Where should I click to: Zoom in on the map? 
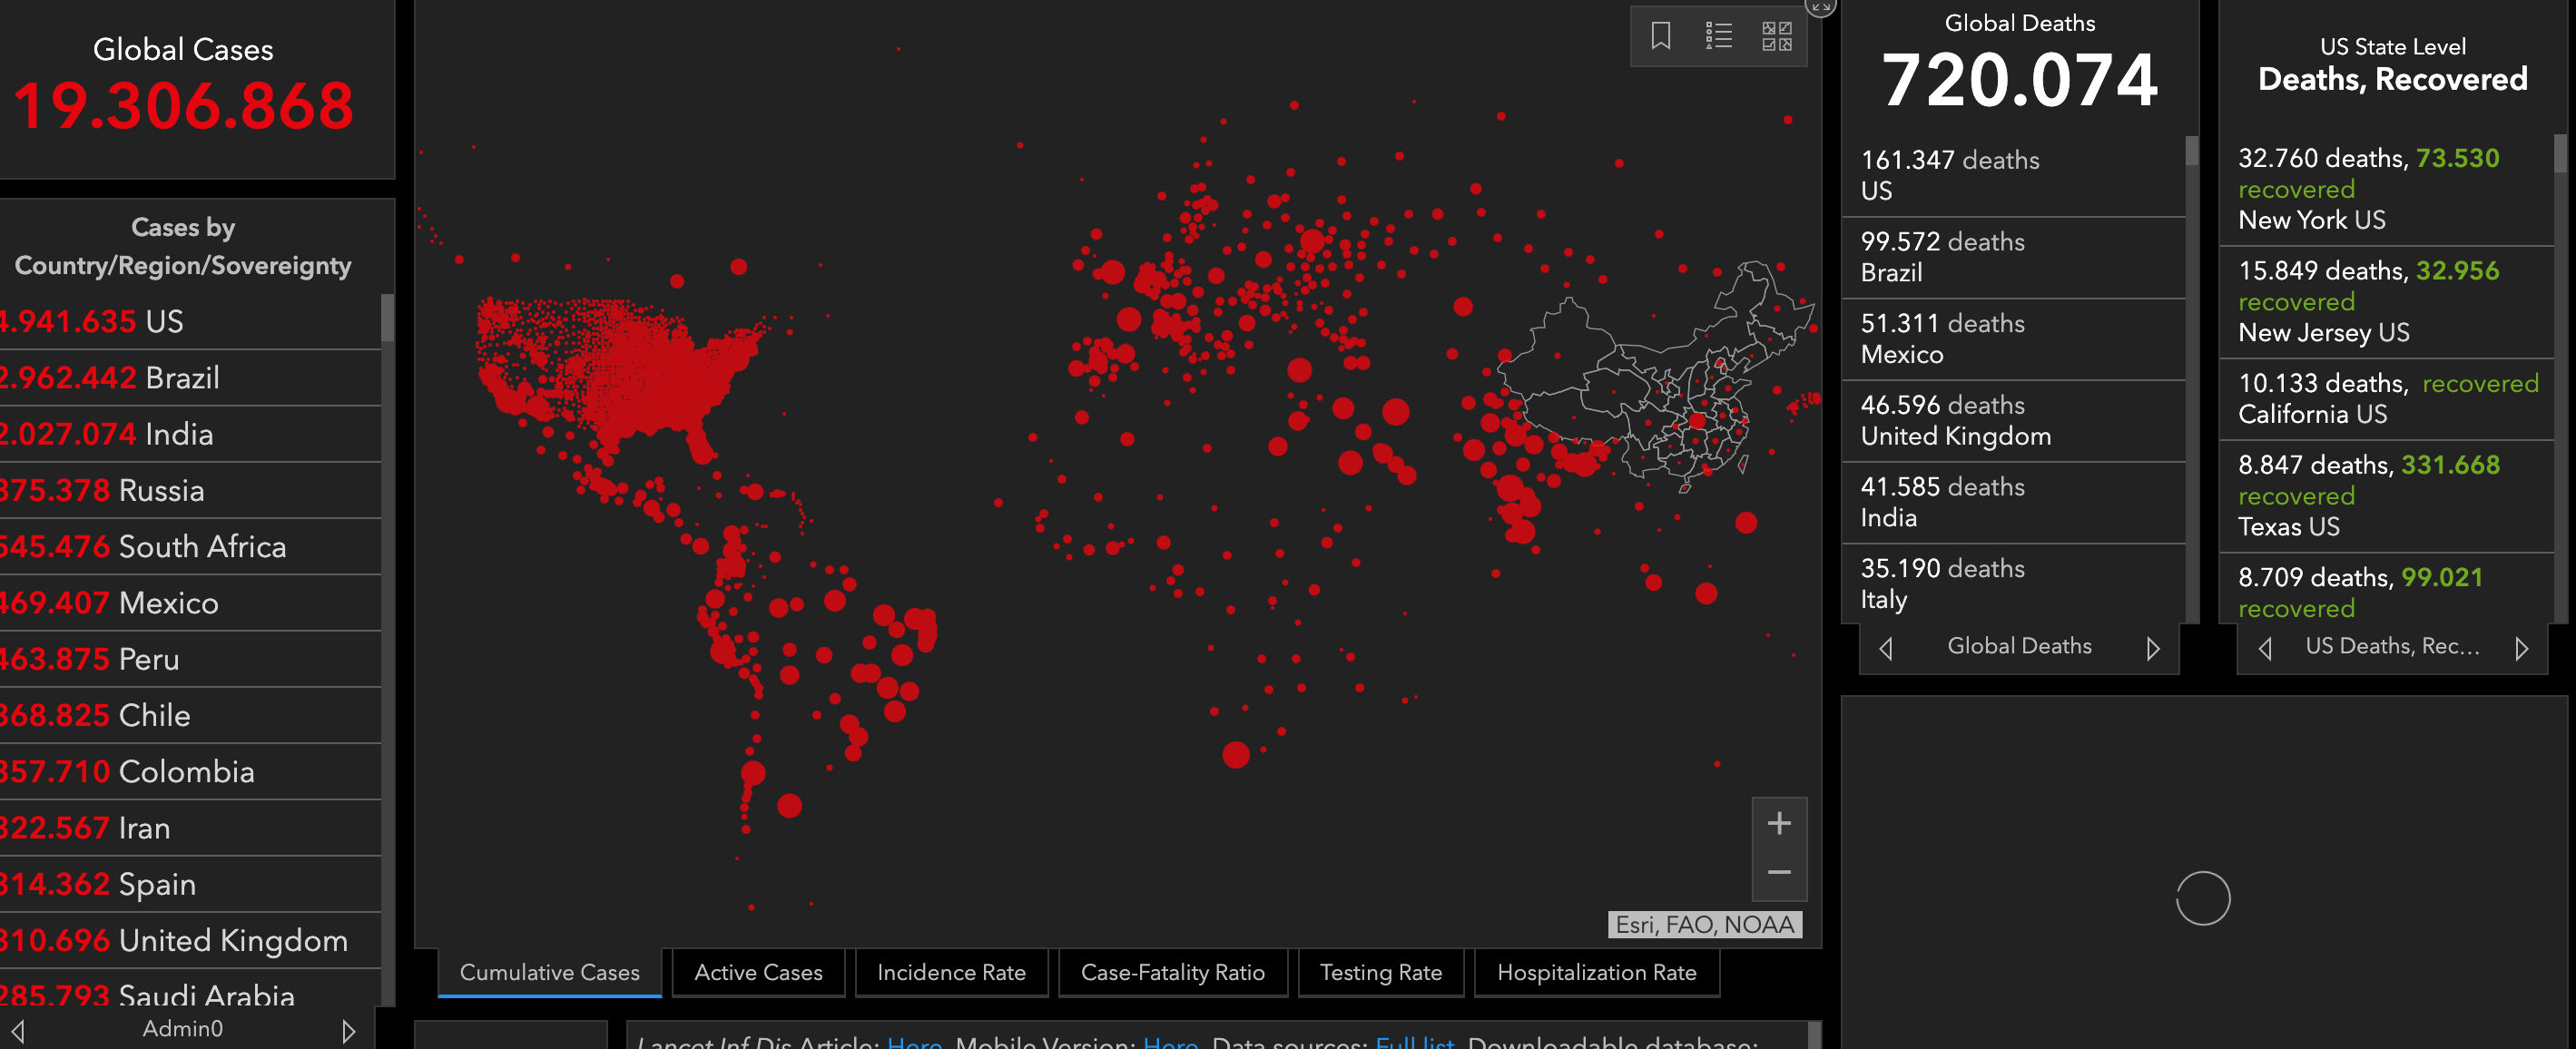tap(1779, 823)
